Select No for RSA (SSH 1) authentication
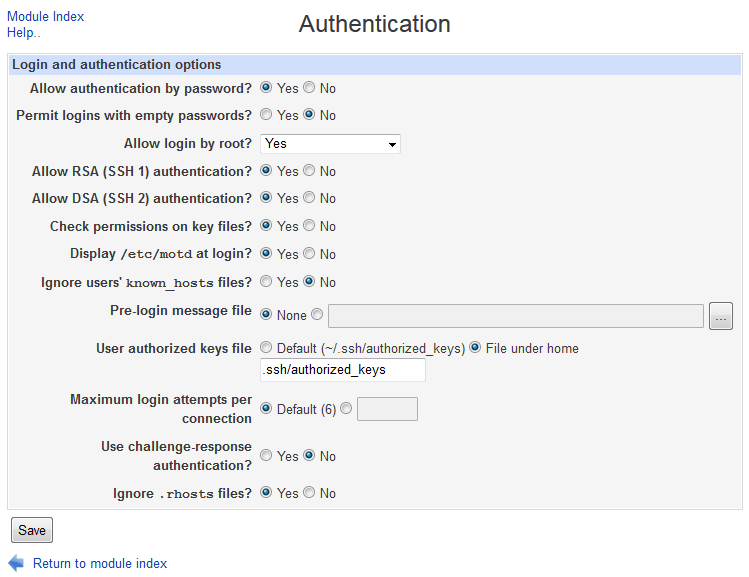The image size is (749, 577). [310, 171]
